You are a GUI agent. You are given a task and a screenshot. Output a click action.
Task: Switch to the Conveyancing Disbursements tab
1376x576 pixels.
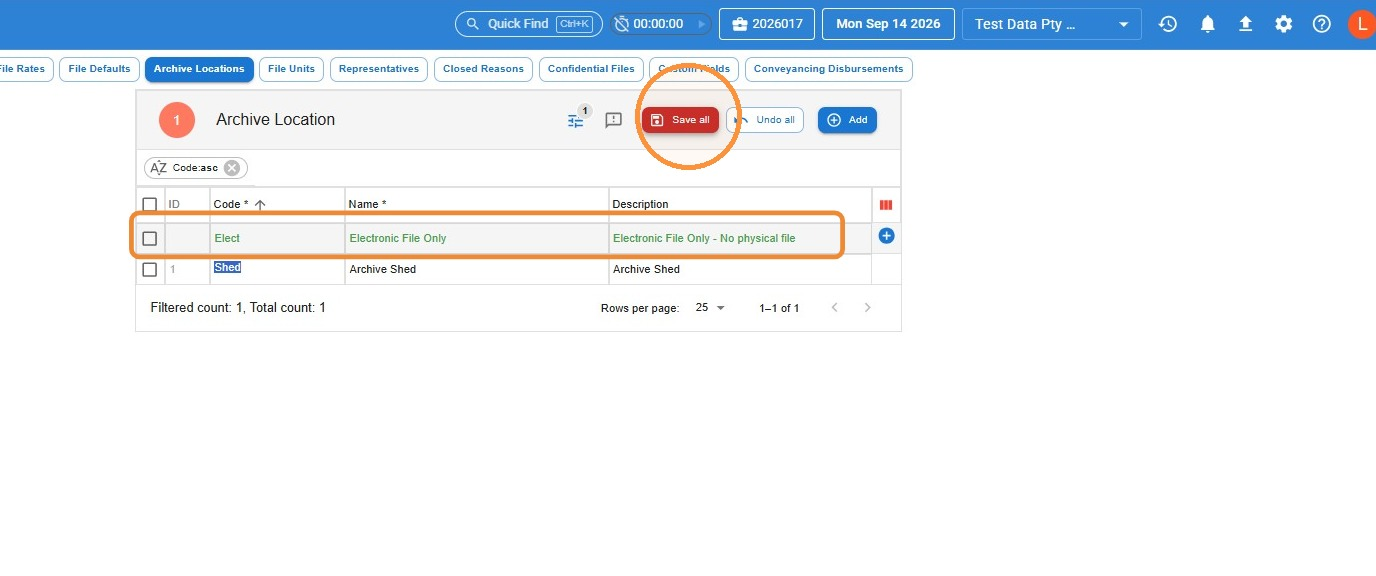pos(828,69)
